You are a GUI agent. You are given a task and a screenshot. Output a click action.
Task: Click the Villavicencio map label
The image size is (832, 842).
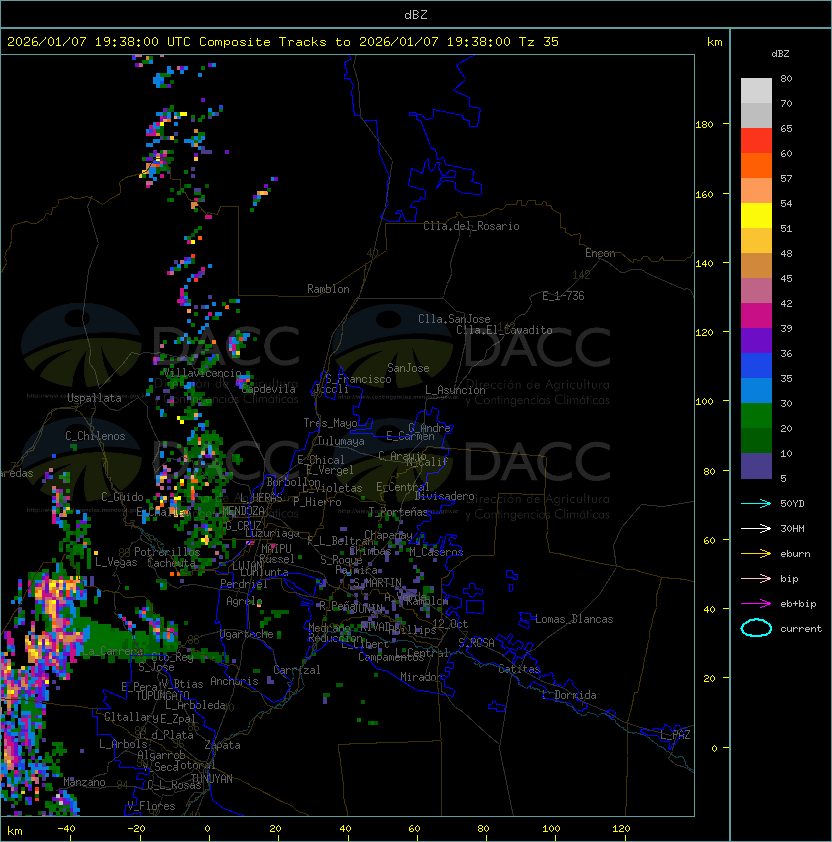coord(202,373)
